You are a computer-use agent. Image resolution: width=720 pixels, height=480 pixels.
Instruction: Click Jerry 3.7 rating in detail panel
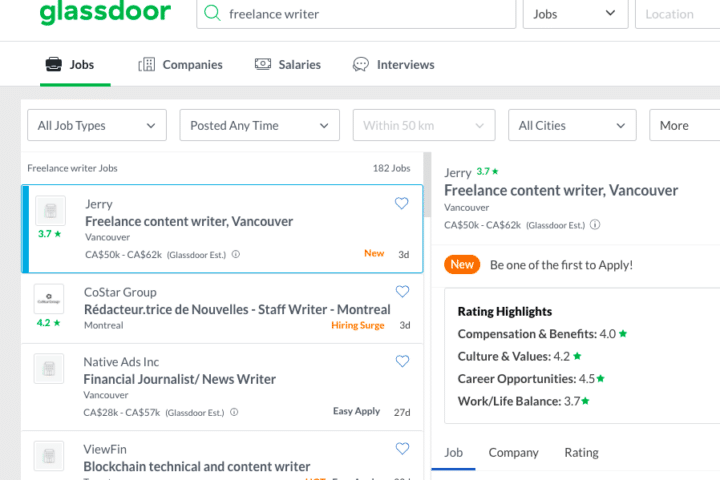(487, 171)
